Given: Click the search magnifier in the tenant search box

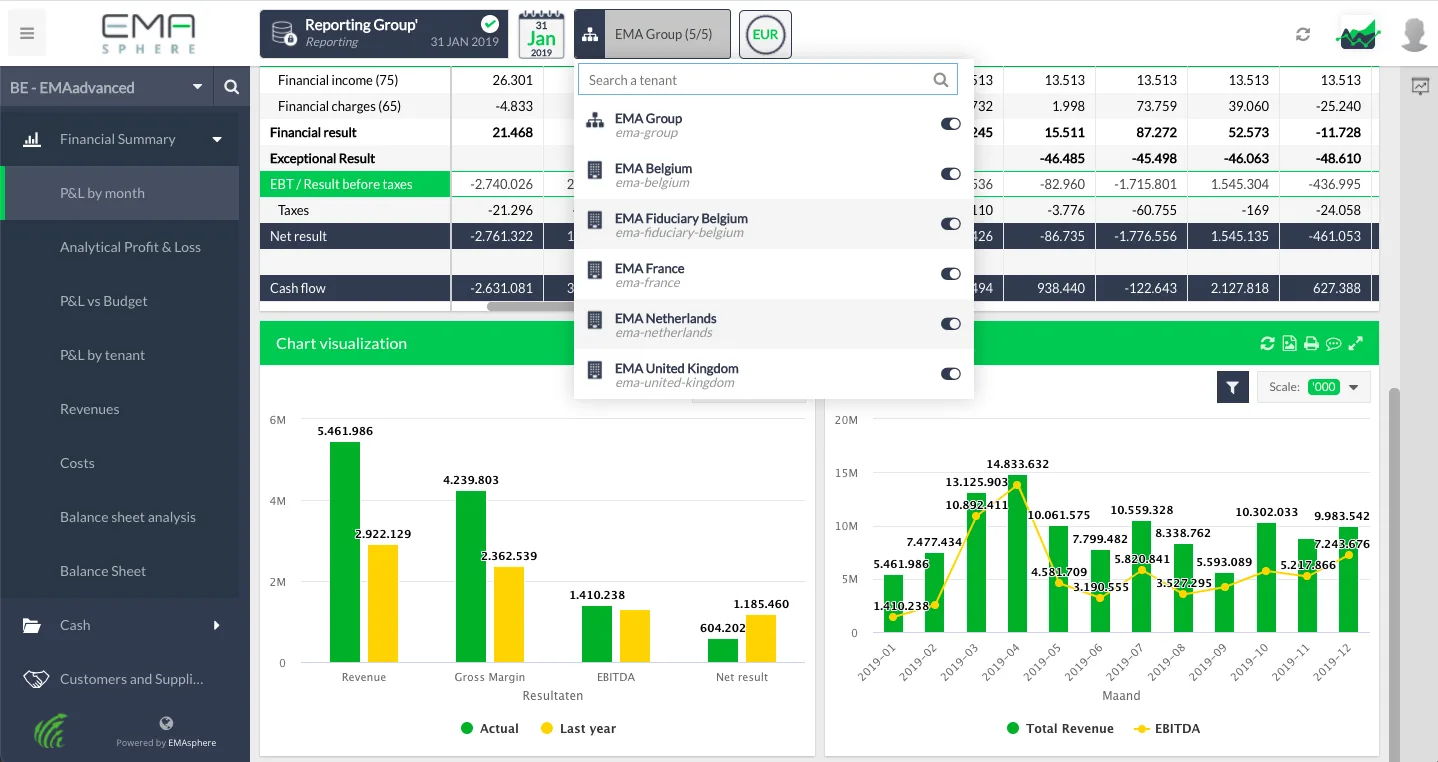Looking at the screenshot, I should [x=941, y=80].
